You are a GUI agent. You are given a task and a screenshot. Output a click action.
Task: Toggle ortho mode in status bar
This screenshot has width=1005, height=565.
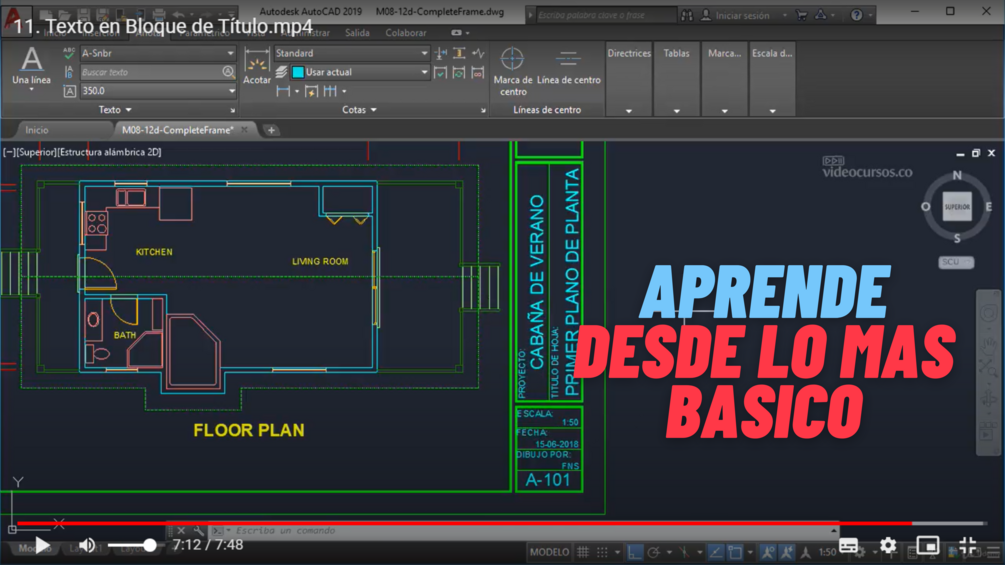click(634, 552)
